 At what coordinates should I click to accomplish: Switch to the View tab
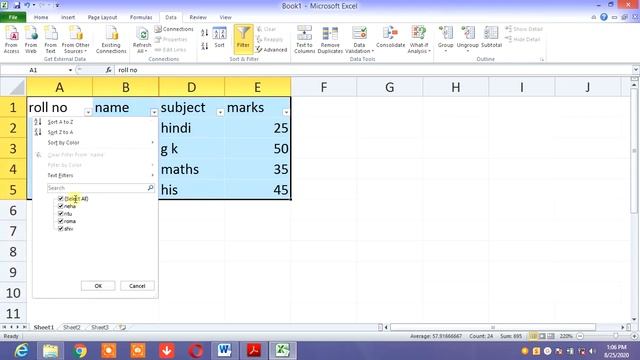coord(225,17)
